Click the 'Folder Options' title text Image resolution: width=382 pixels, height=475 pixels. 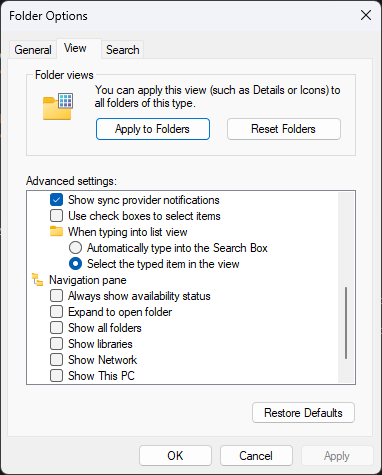coord(48,16)
